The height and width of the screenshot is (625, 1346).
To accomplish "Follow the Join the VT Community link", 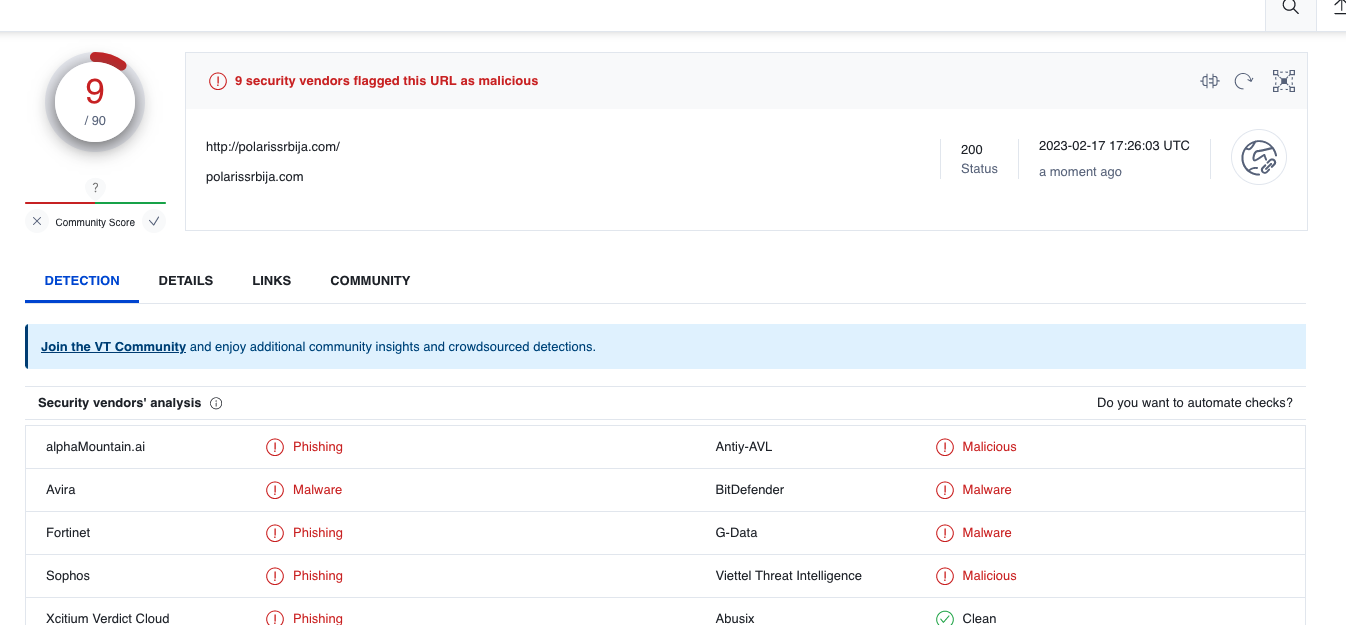I will tap(113, 347).
